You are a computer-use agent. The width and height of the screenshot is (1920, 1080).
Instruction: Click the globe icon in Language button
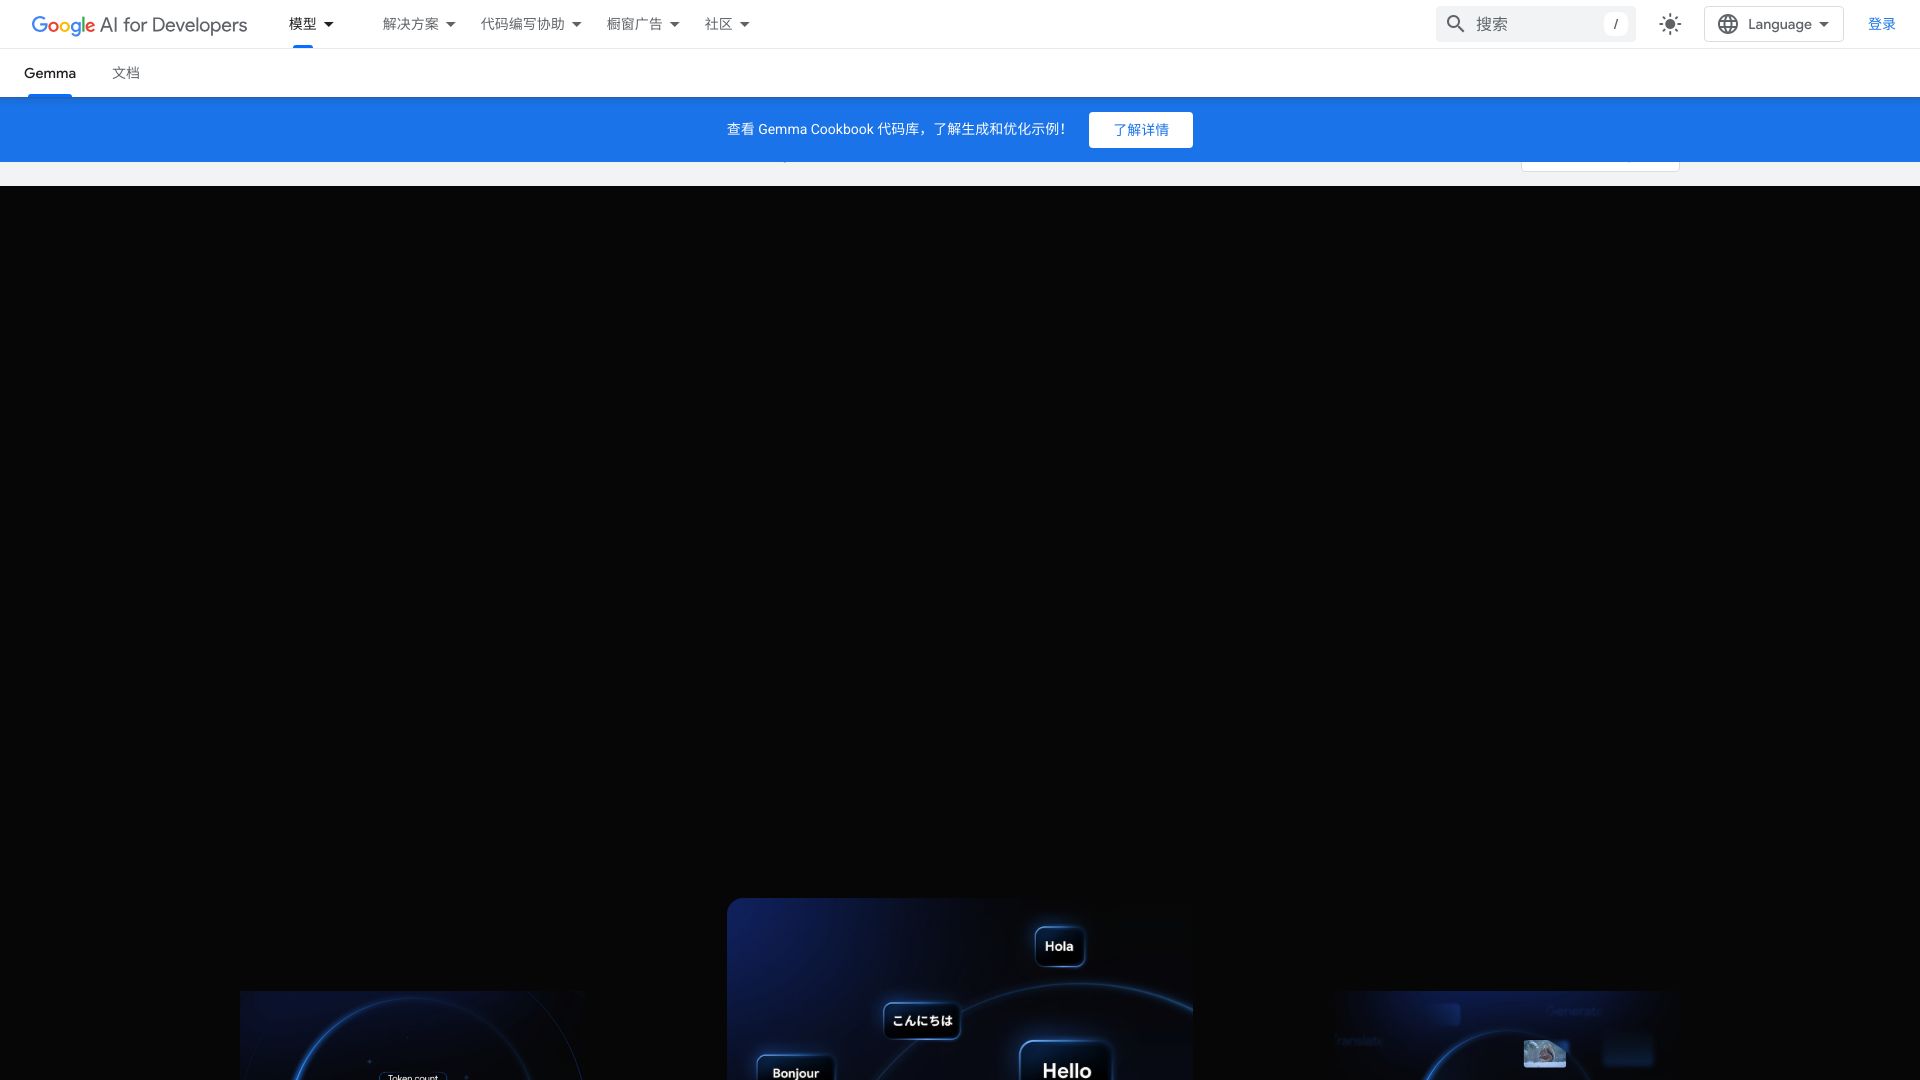tap(1728, 24)
